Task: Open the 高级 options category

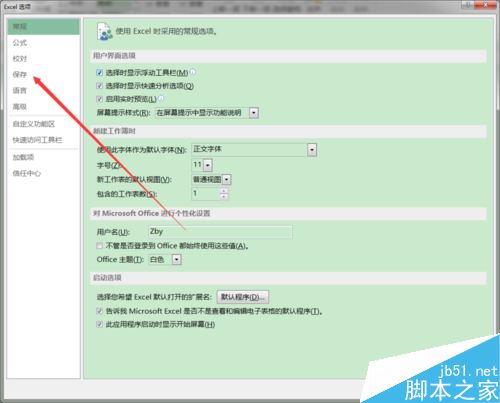Action: coord(20,107)
